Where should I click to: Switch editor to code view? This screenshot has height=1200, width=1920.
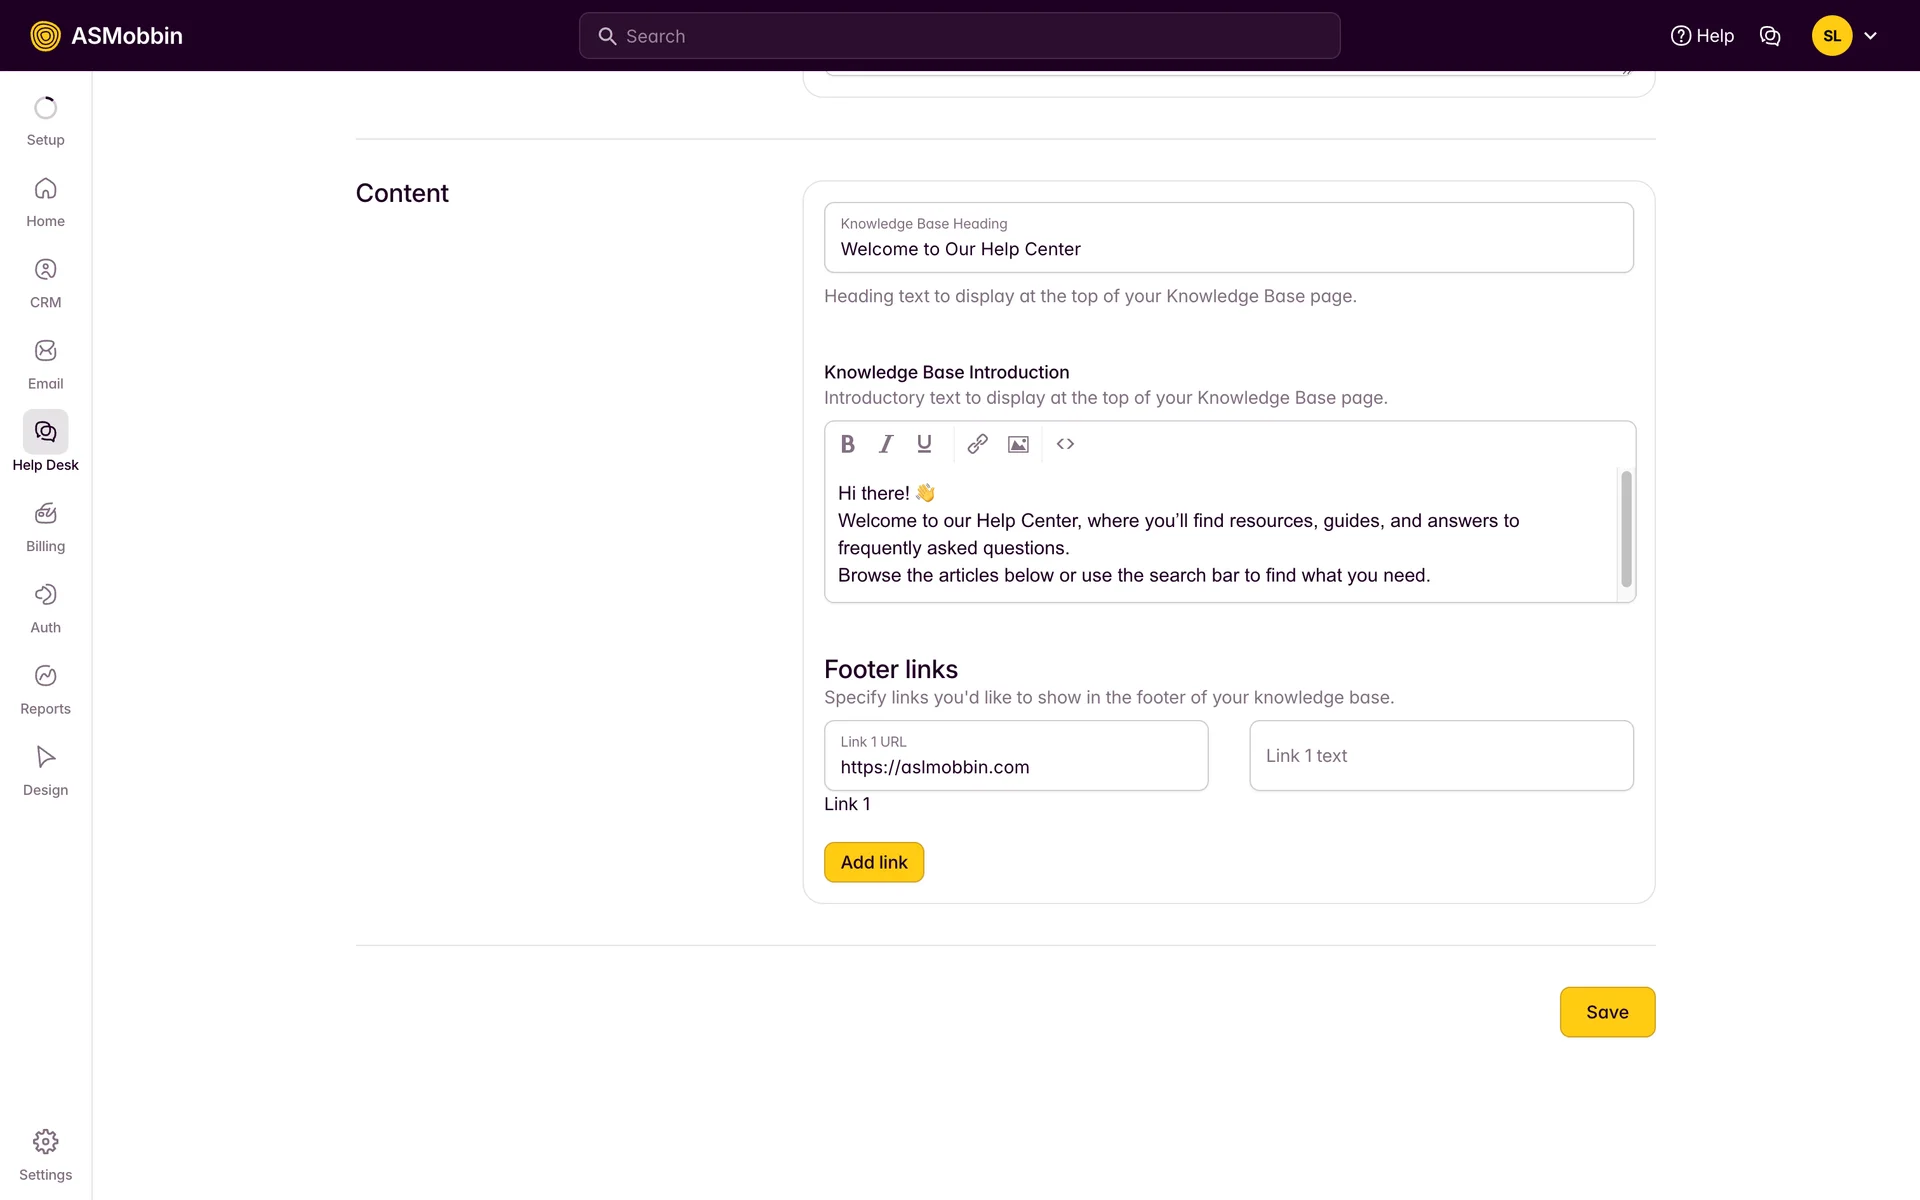tap(1065, 444)
